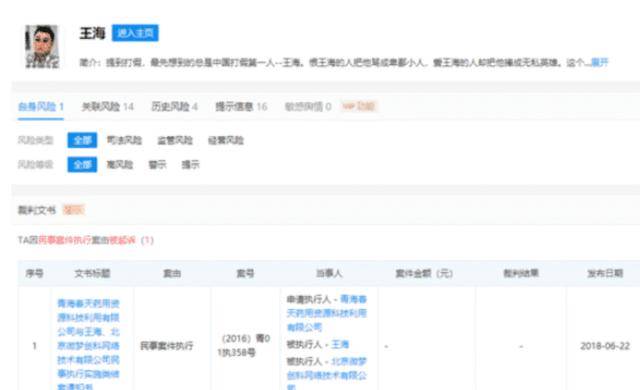The width and height of the screenshot is (640, 390).
Task: Click the 进入主页 button beside 王海
Action: 135,33
